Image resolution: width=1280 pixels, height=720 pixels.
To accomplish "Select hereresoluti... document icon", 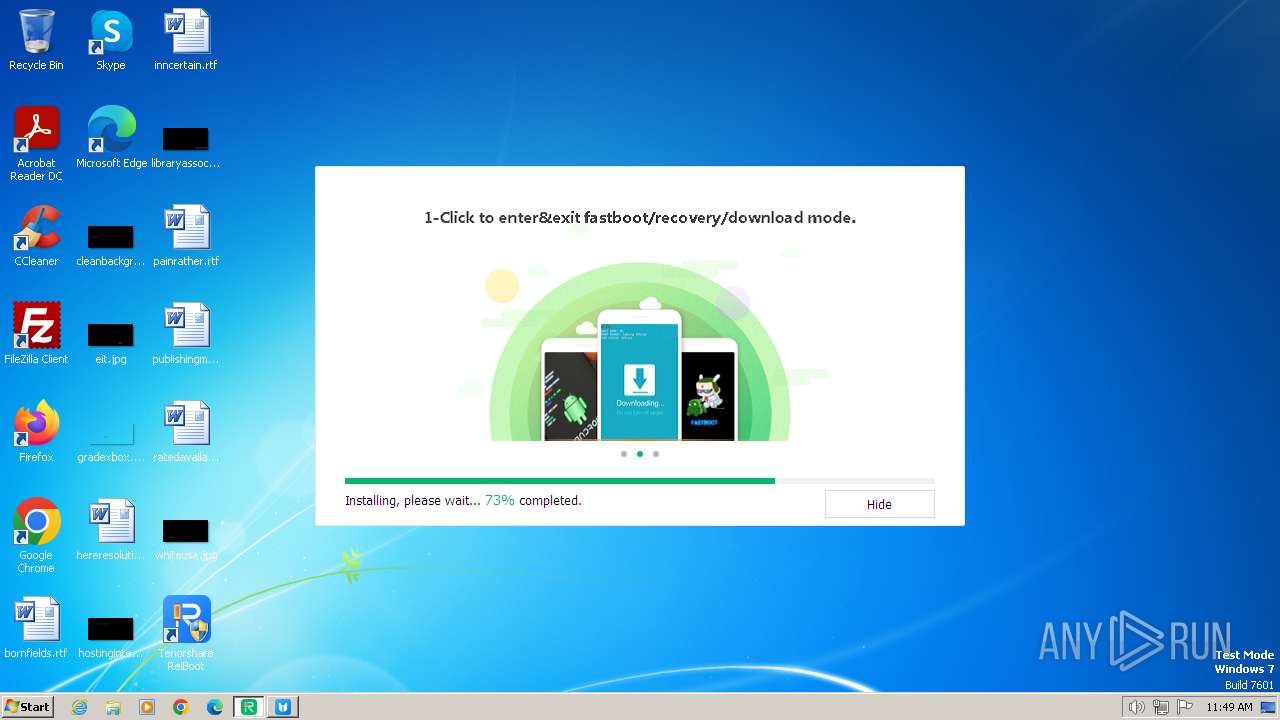I will (111, 530).
